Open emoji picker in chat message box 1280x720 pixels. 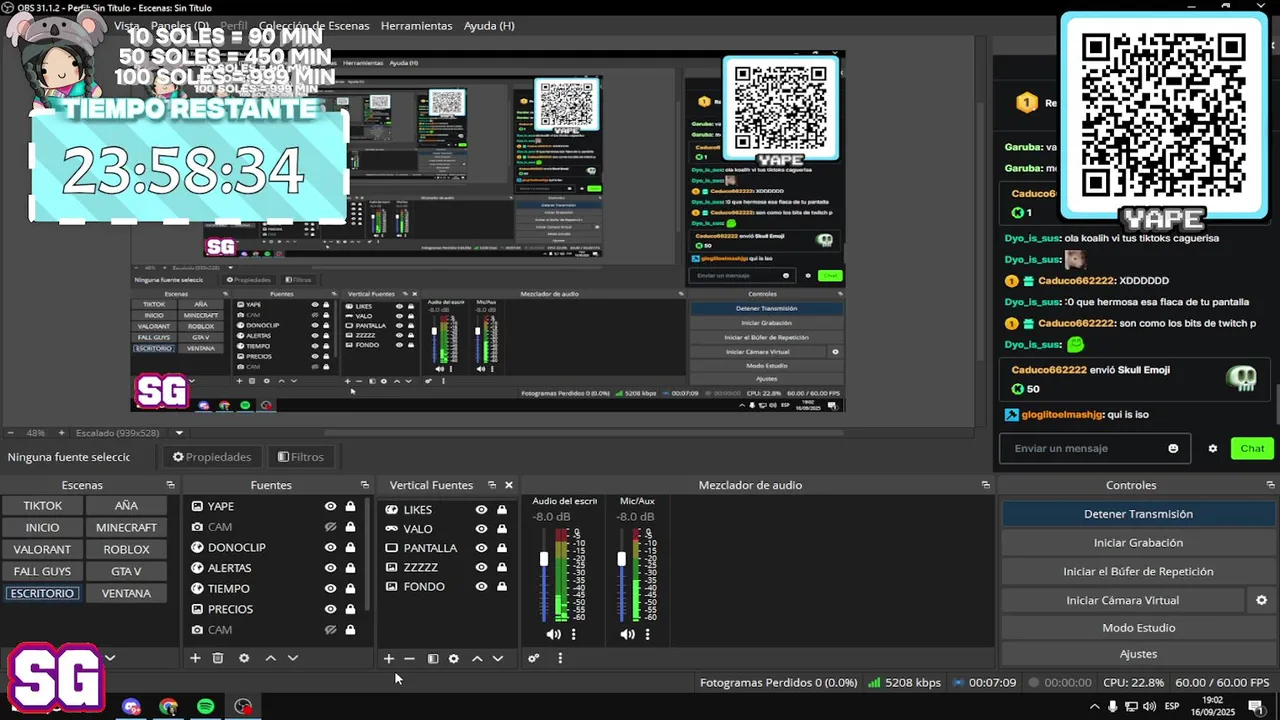coord(1173,448)
